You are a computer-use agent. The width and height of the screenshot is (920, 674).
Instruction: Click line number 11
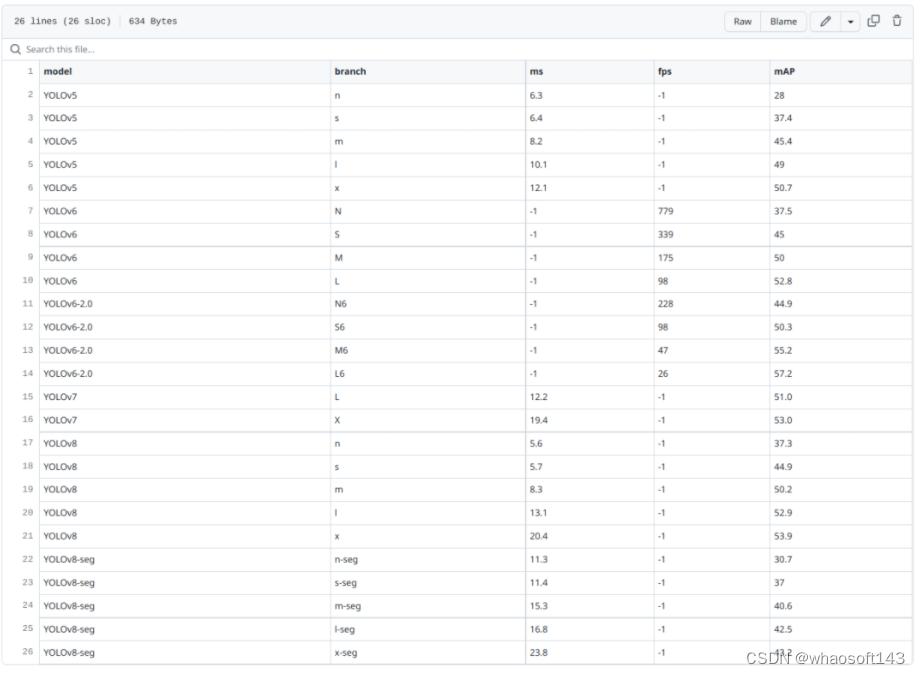(28, 304)
